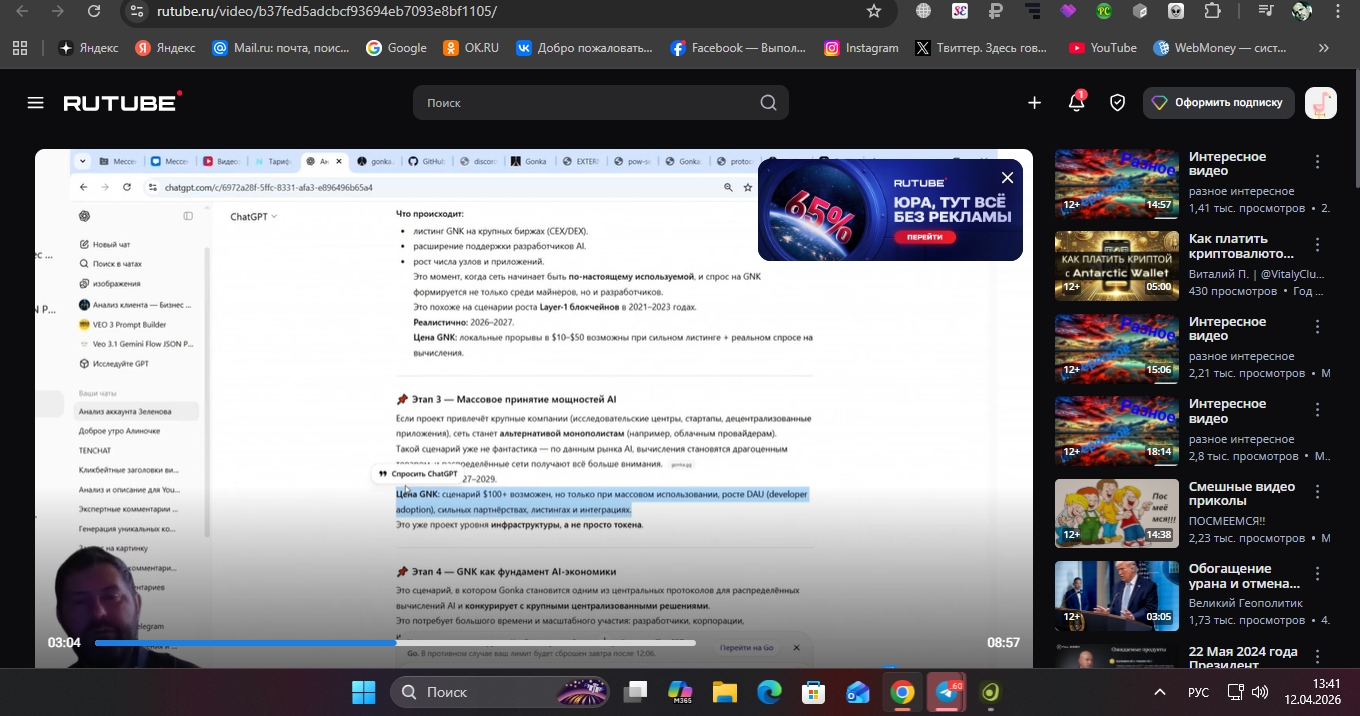This screenshot has width=1360, height=716.
Task: Click the purple heart extension icon
Action: [x=1068, y=11]
